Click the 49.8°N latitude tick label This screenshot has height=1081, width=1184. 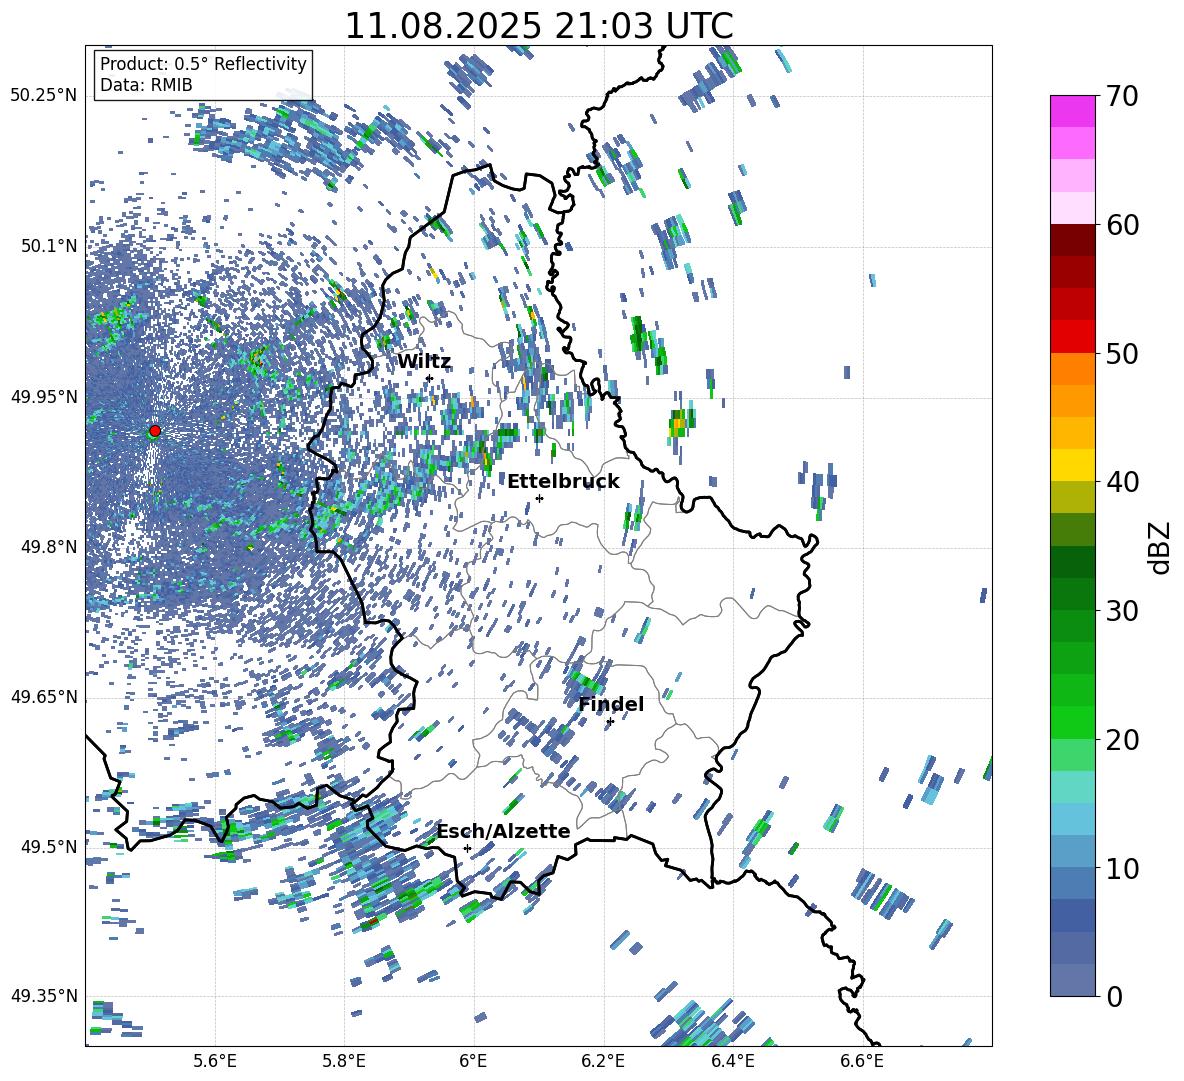click(x=48, y=547)
